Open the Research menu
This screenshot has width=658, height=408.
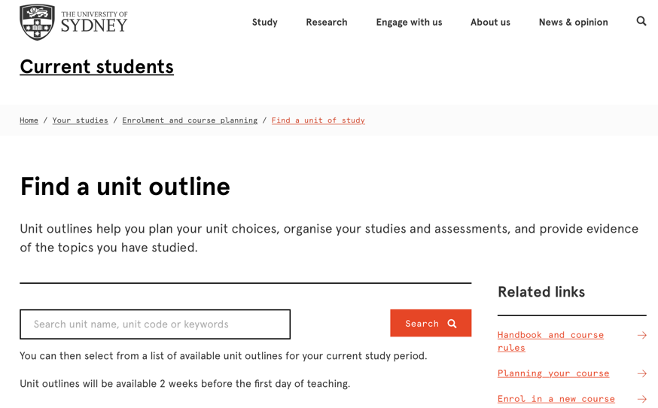pos(326,22)
